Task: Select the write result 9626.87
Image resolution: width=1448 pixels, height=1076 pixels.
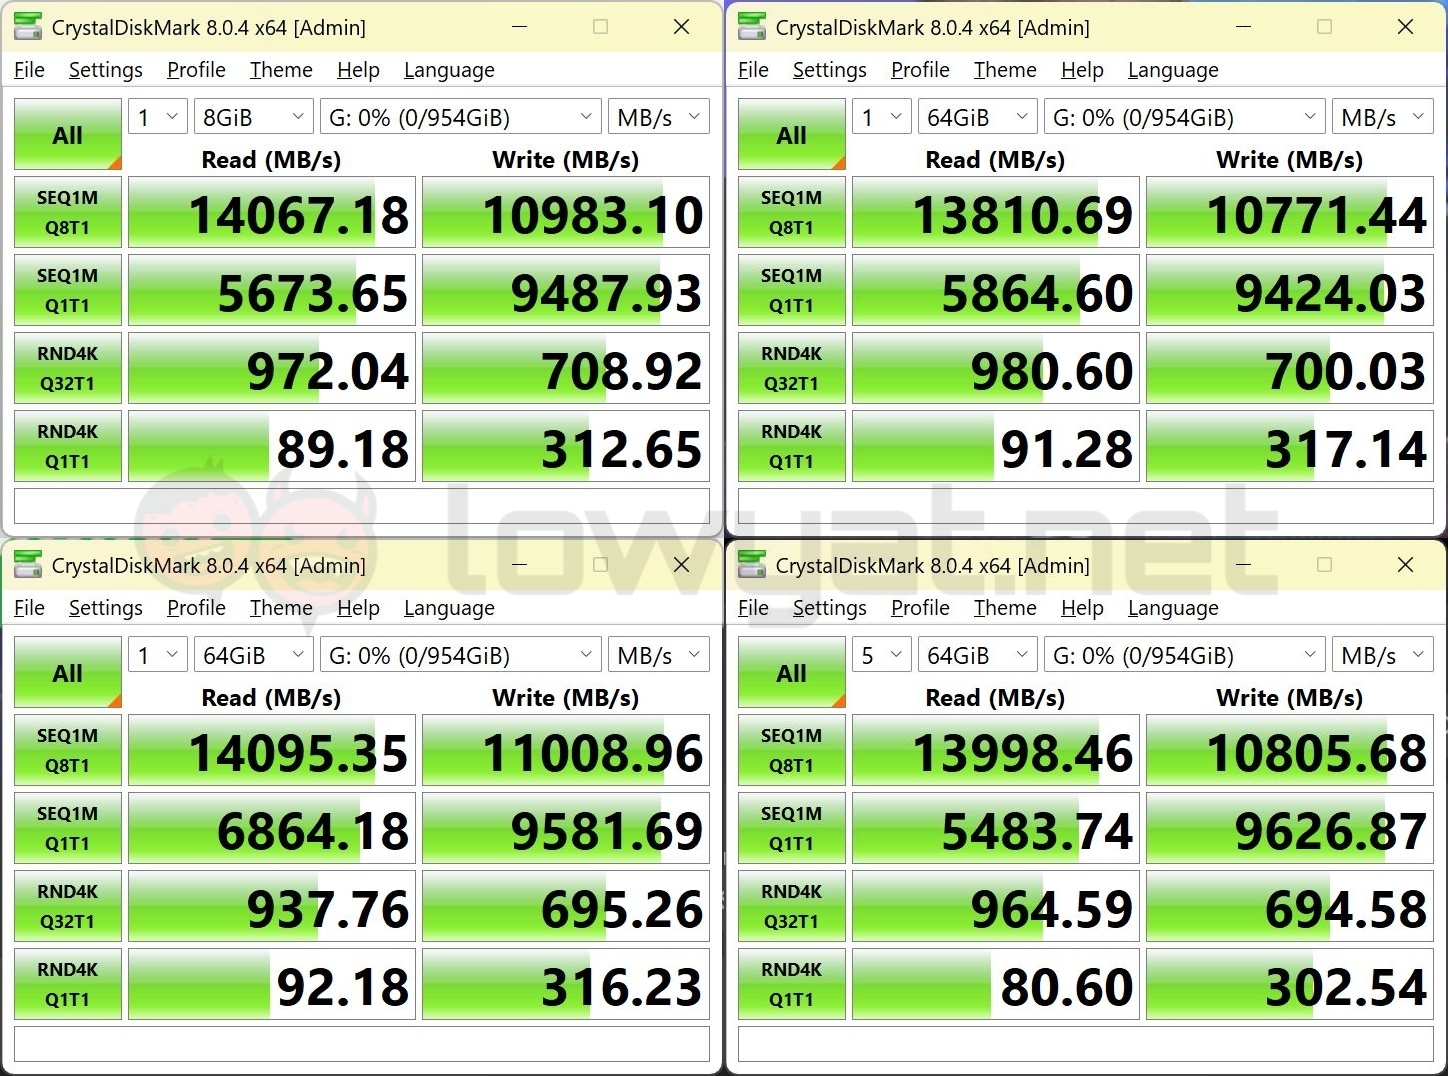Action: pos(1290,828)
